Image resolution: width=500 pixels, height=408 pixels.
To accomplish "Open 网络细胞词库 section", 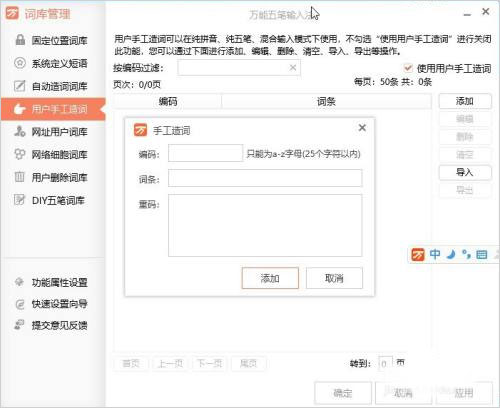I will (53, 154).
